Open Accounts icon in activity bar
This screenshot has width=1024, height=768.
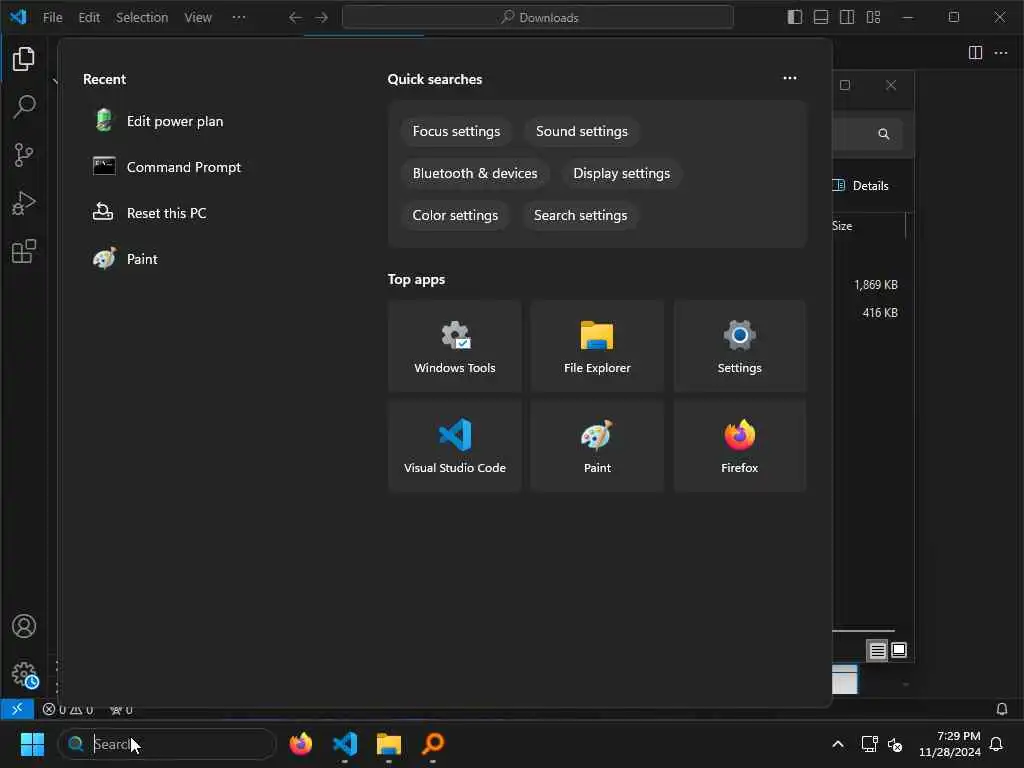click(24, 626)
